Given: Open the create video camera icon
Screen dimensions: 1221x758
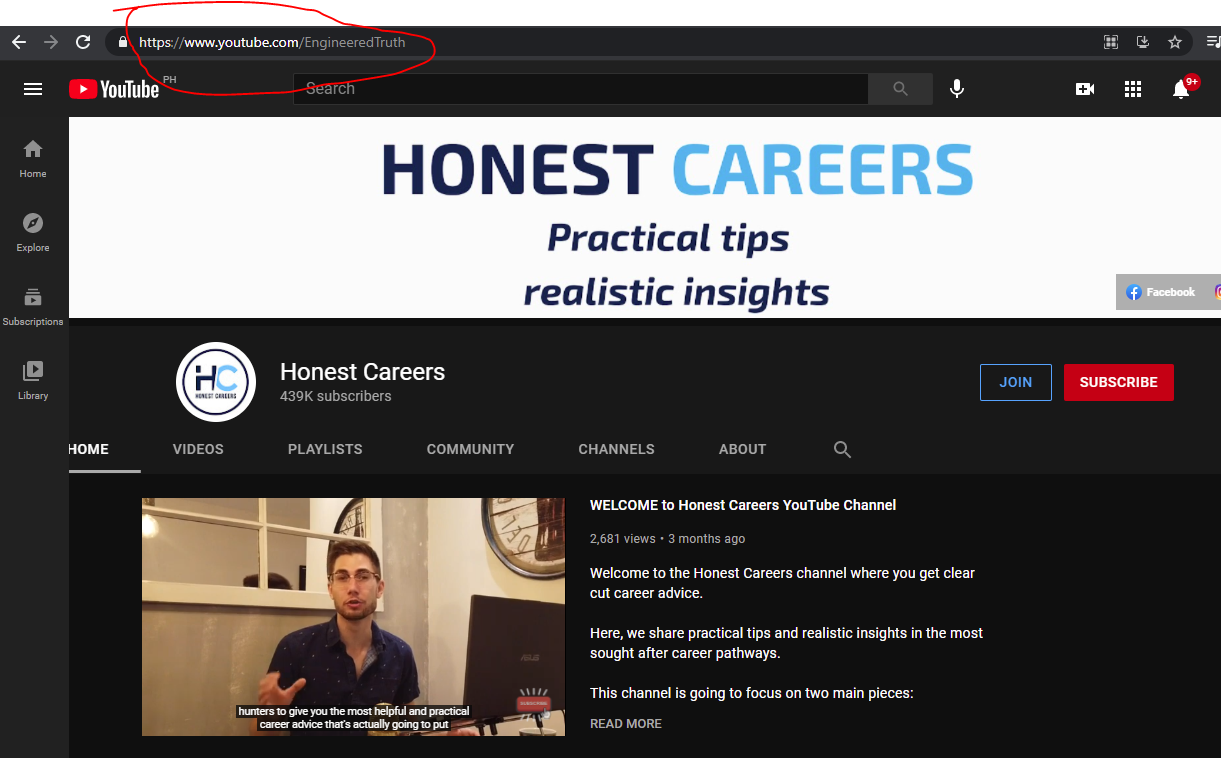Looking at the screenshot, I should pos(1085,89).
